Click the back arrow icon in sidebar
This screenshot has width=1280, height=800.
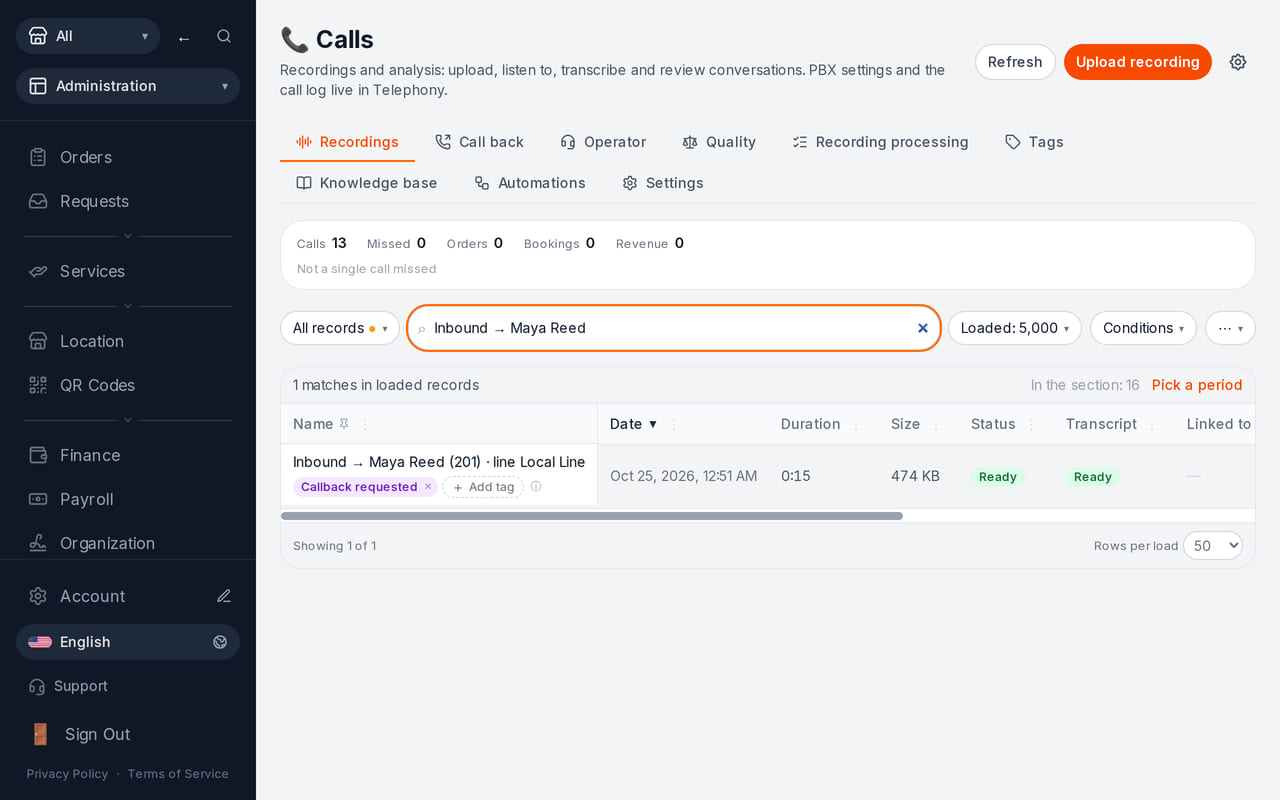click(184, 37)
